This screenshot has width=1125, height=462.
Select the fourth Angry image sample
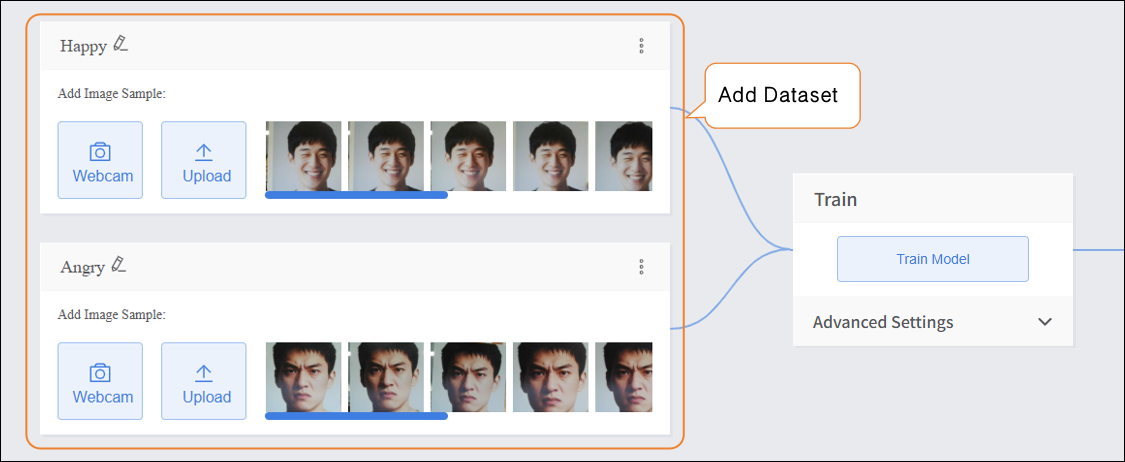[x=550, y=376]
